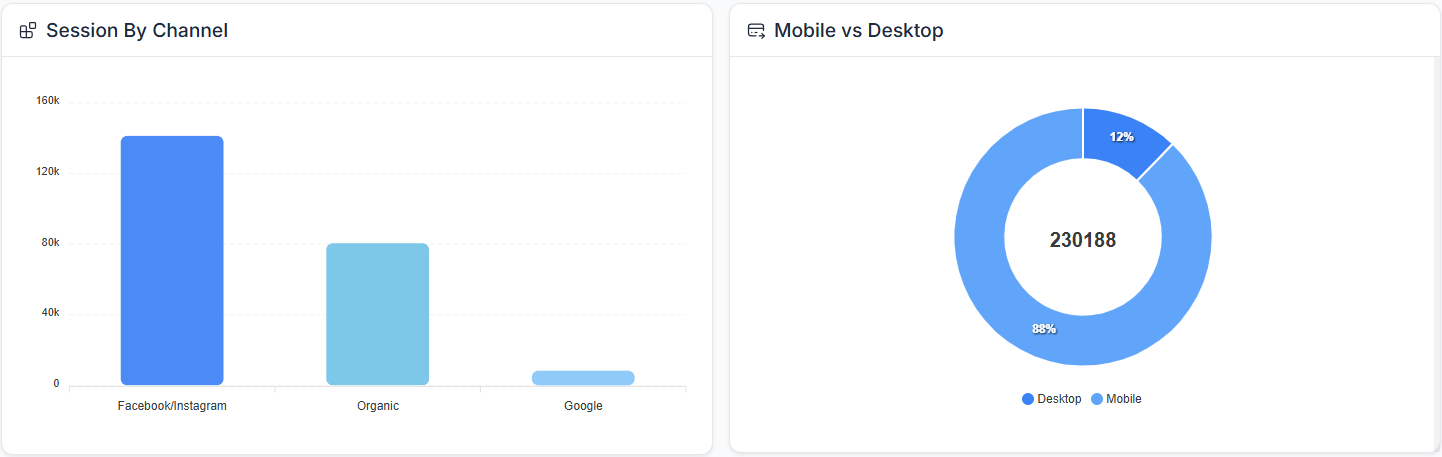Select the small Google bar
The width and height of the screenshot is (1442, 457).
click(x=583, y=378)
